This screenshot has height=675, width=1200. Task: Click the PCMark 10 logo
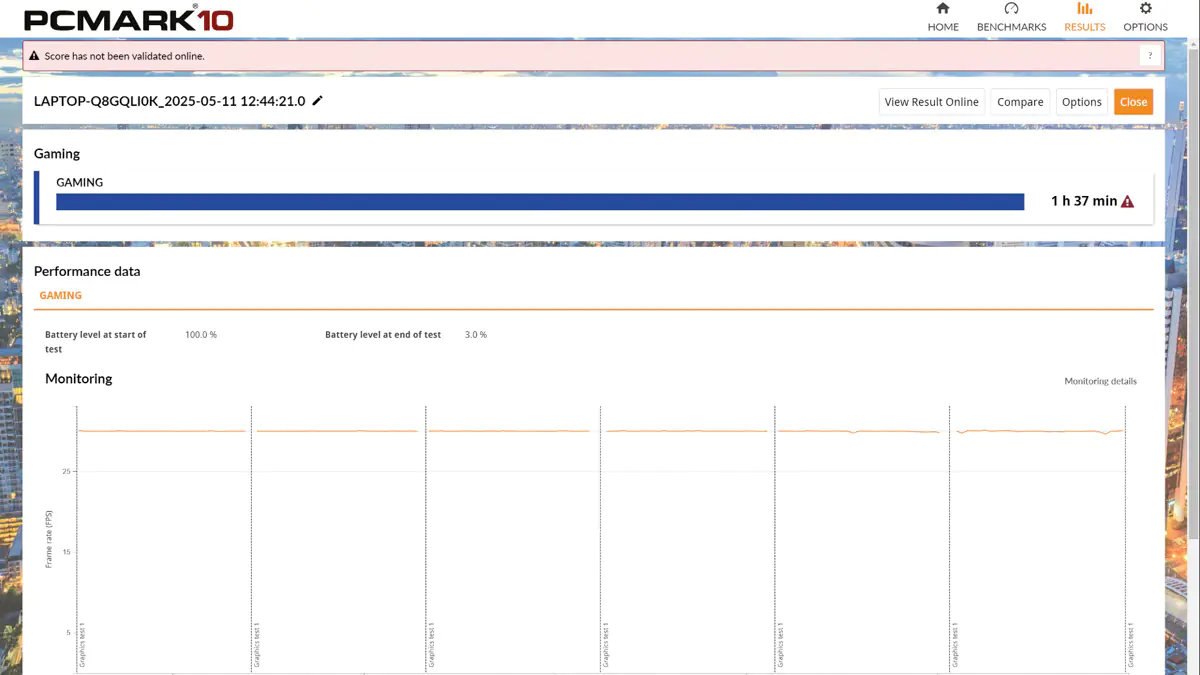(128, 19)
